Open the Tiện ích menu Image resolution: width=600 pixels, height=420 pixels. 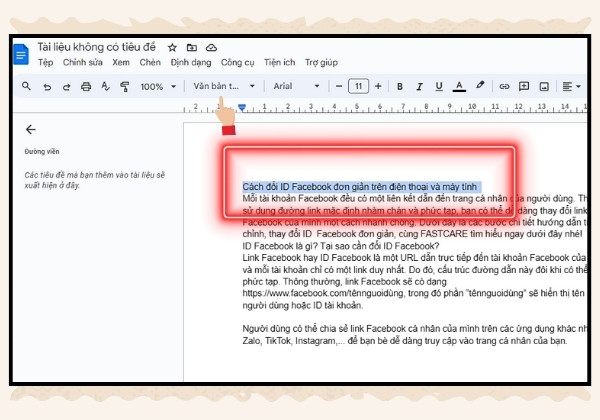coord(279,62)
